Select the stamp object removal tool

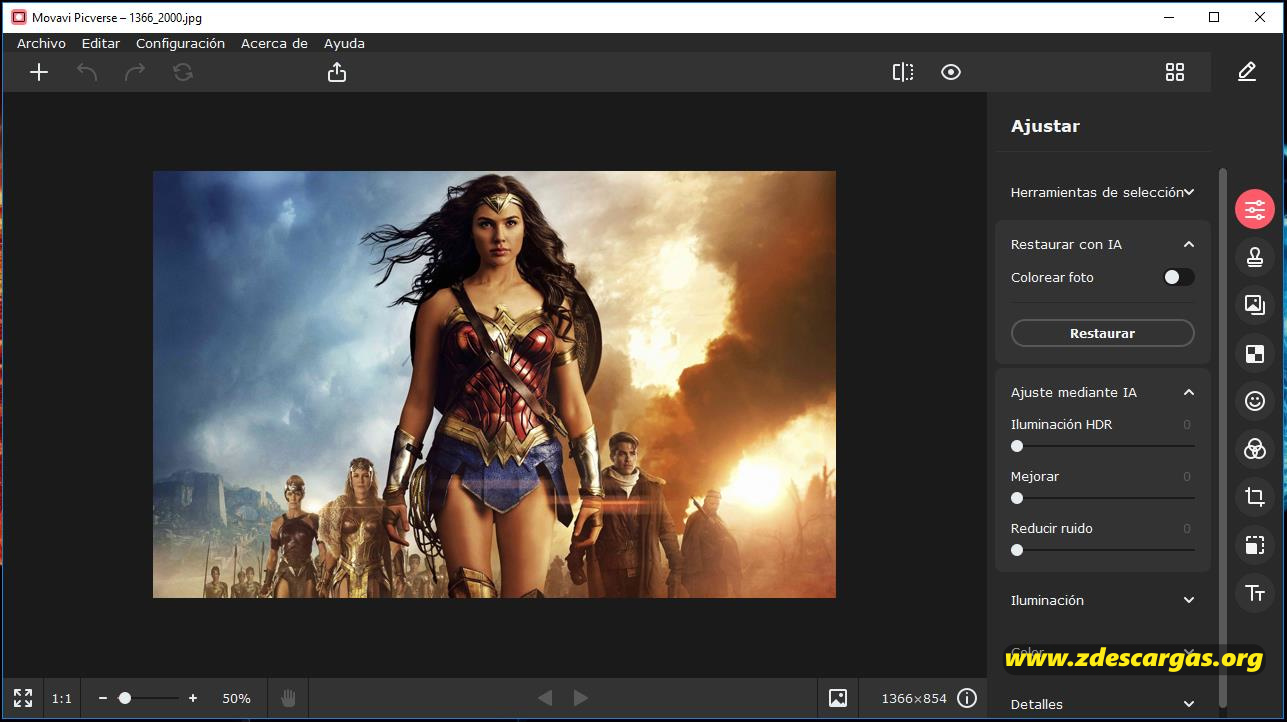click(x=1255, y=257)
